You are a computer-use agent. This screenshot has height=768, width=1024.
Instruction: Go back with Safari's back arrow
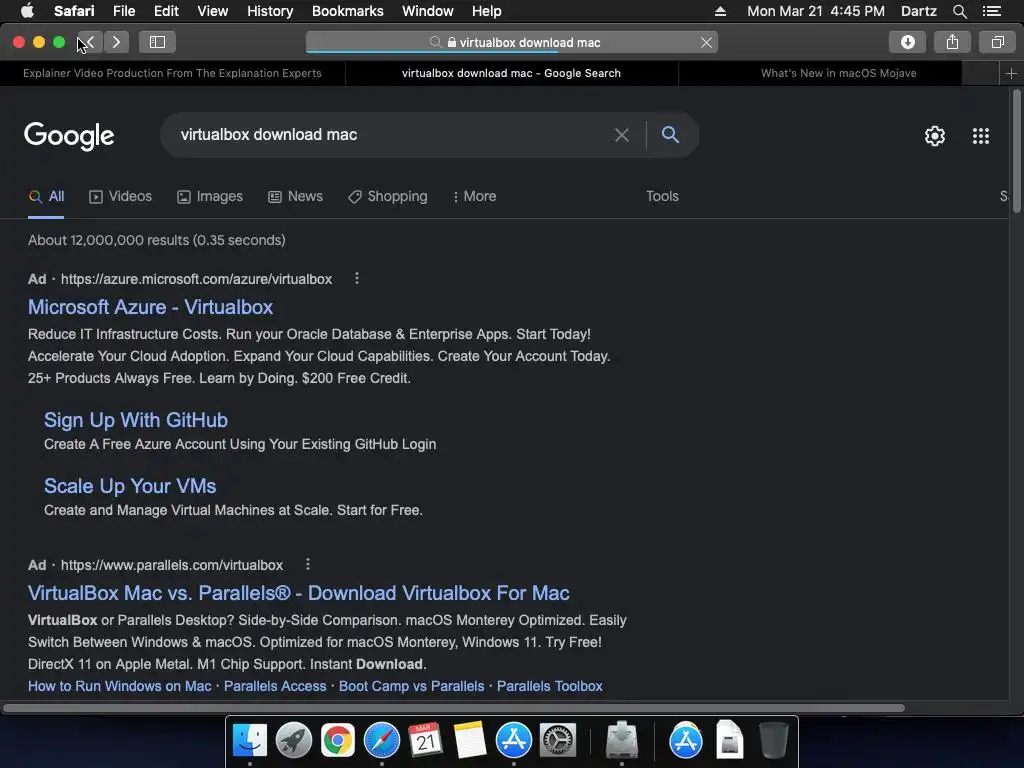tap(89, 42)
